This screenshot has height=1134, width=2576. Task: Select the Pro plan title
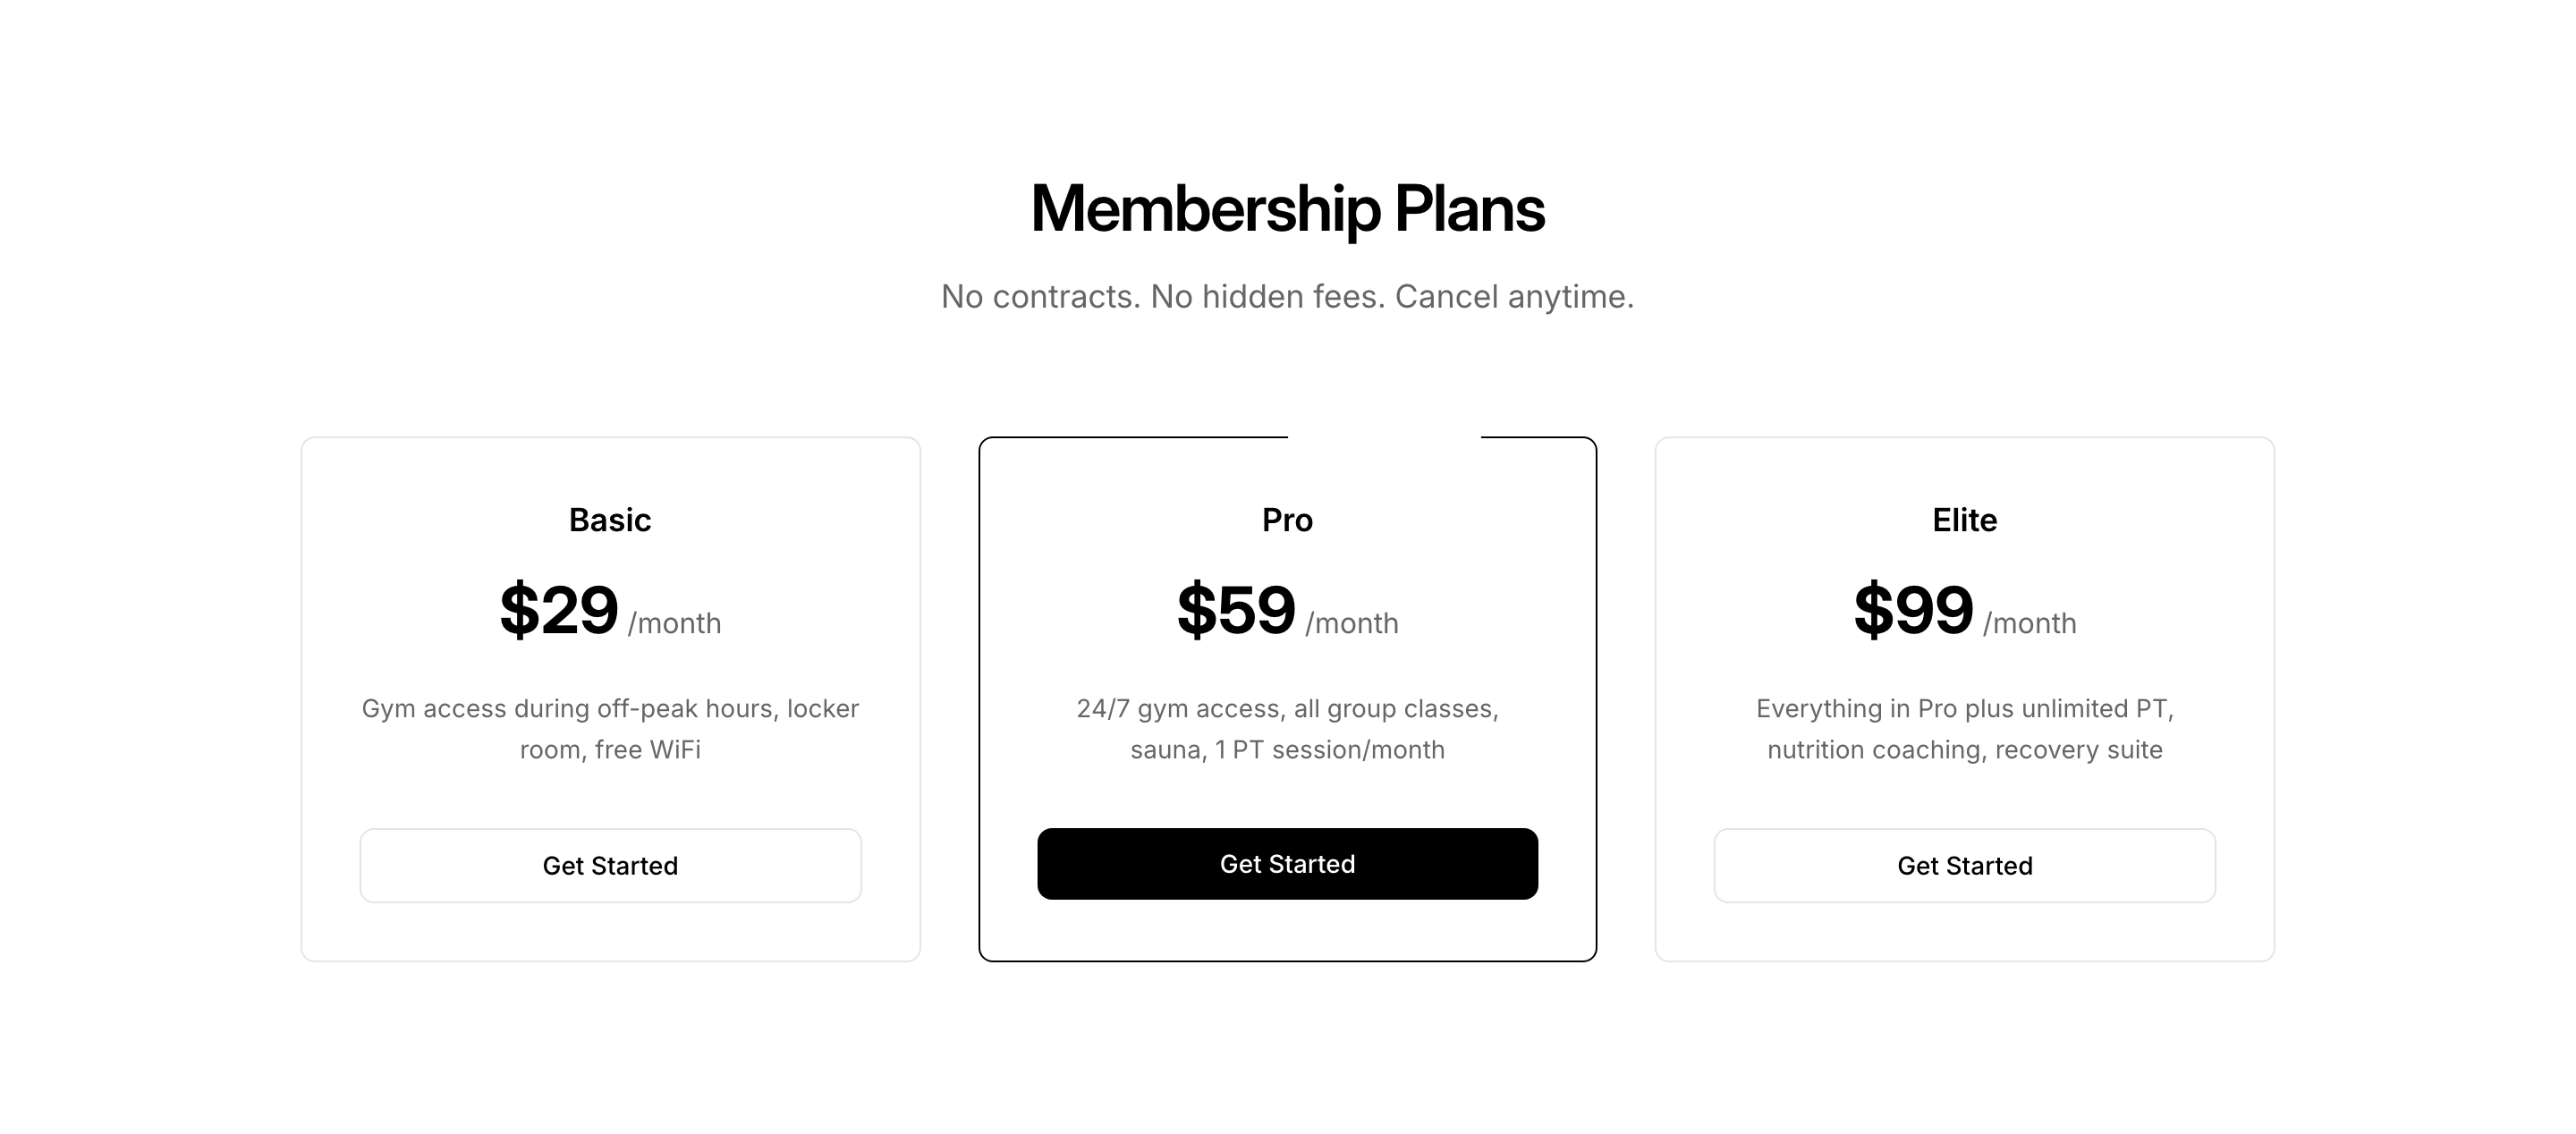pos(1287,520)
